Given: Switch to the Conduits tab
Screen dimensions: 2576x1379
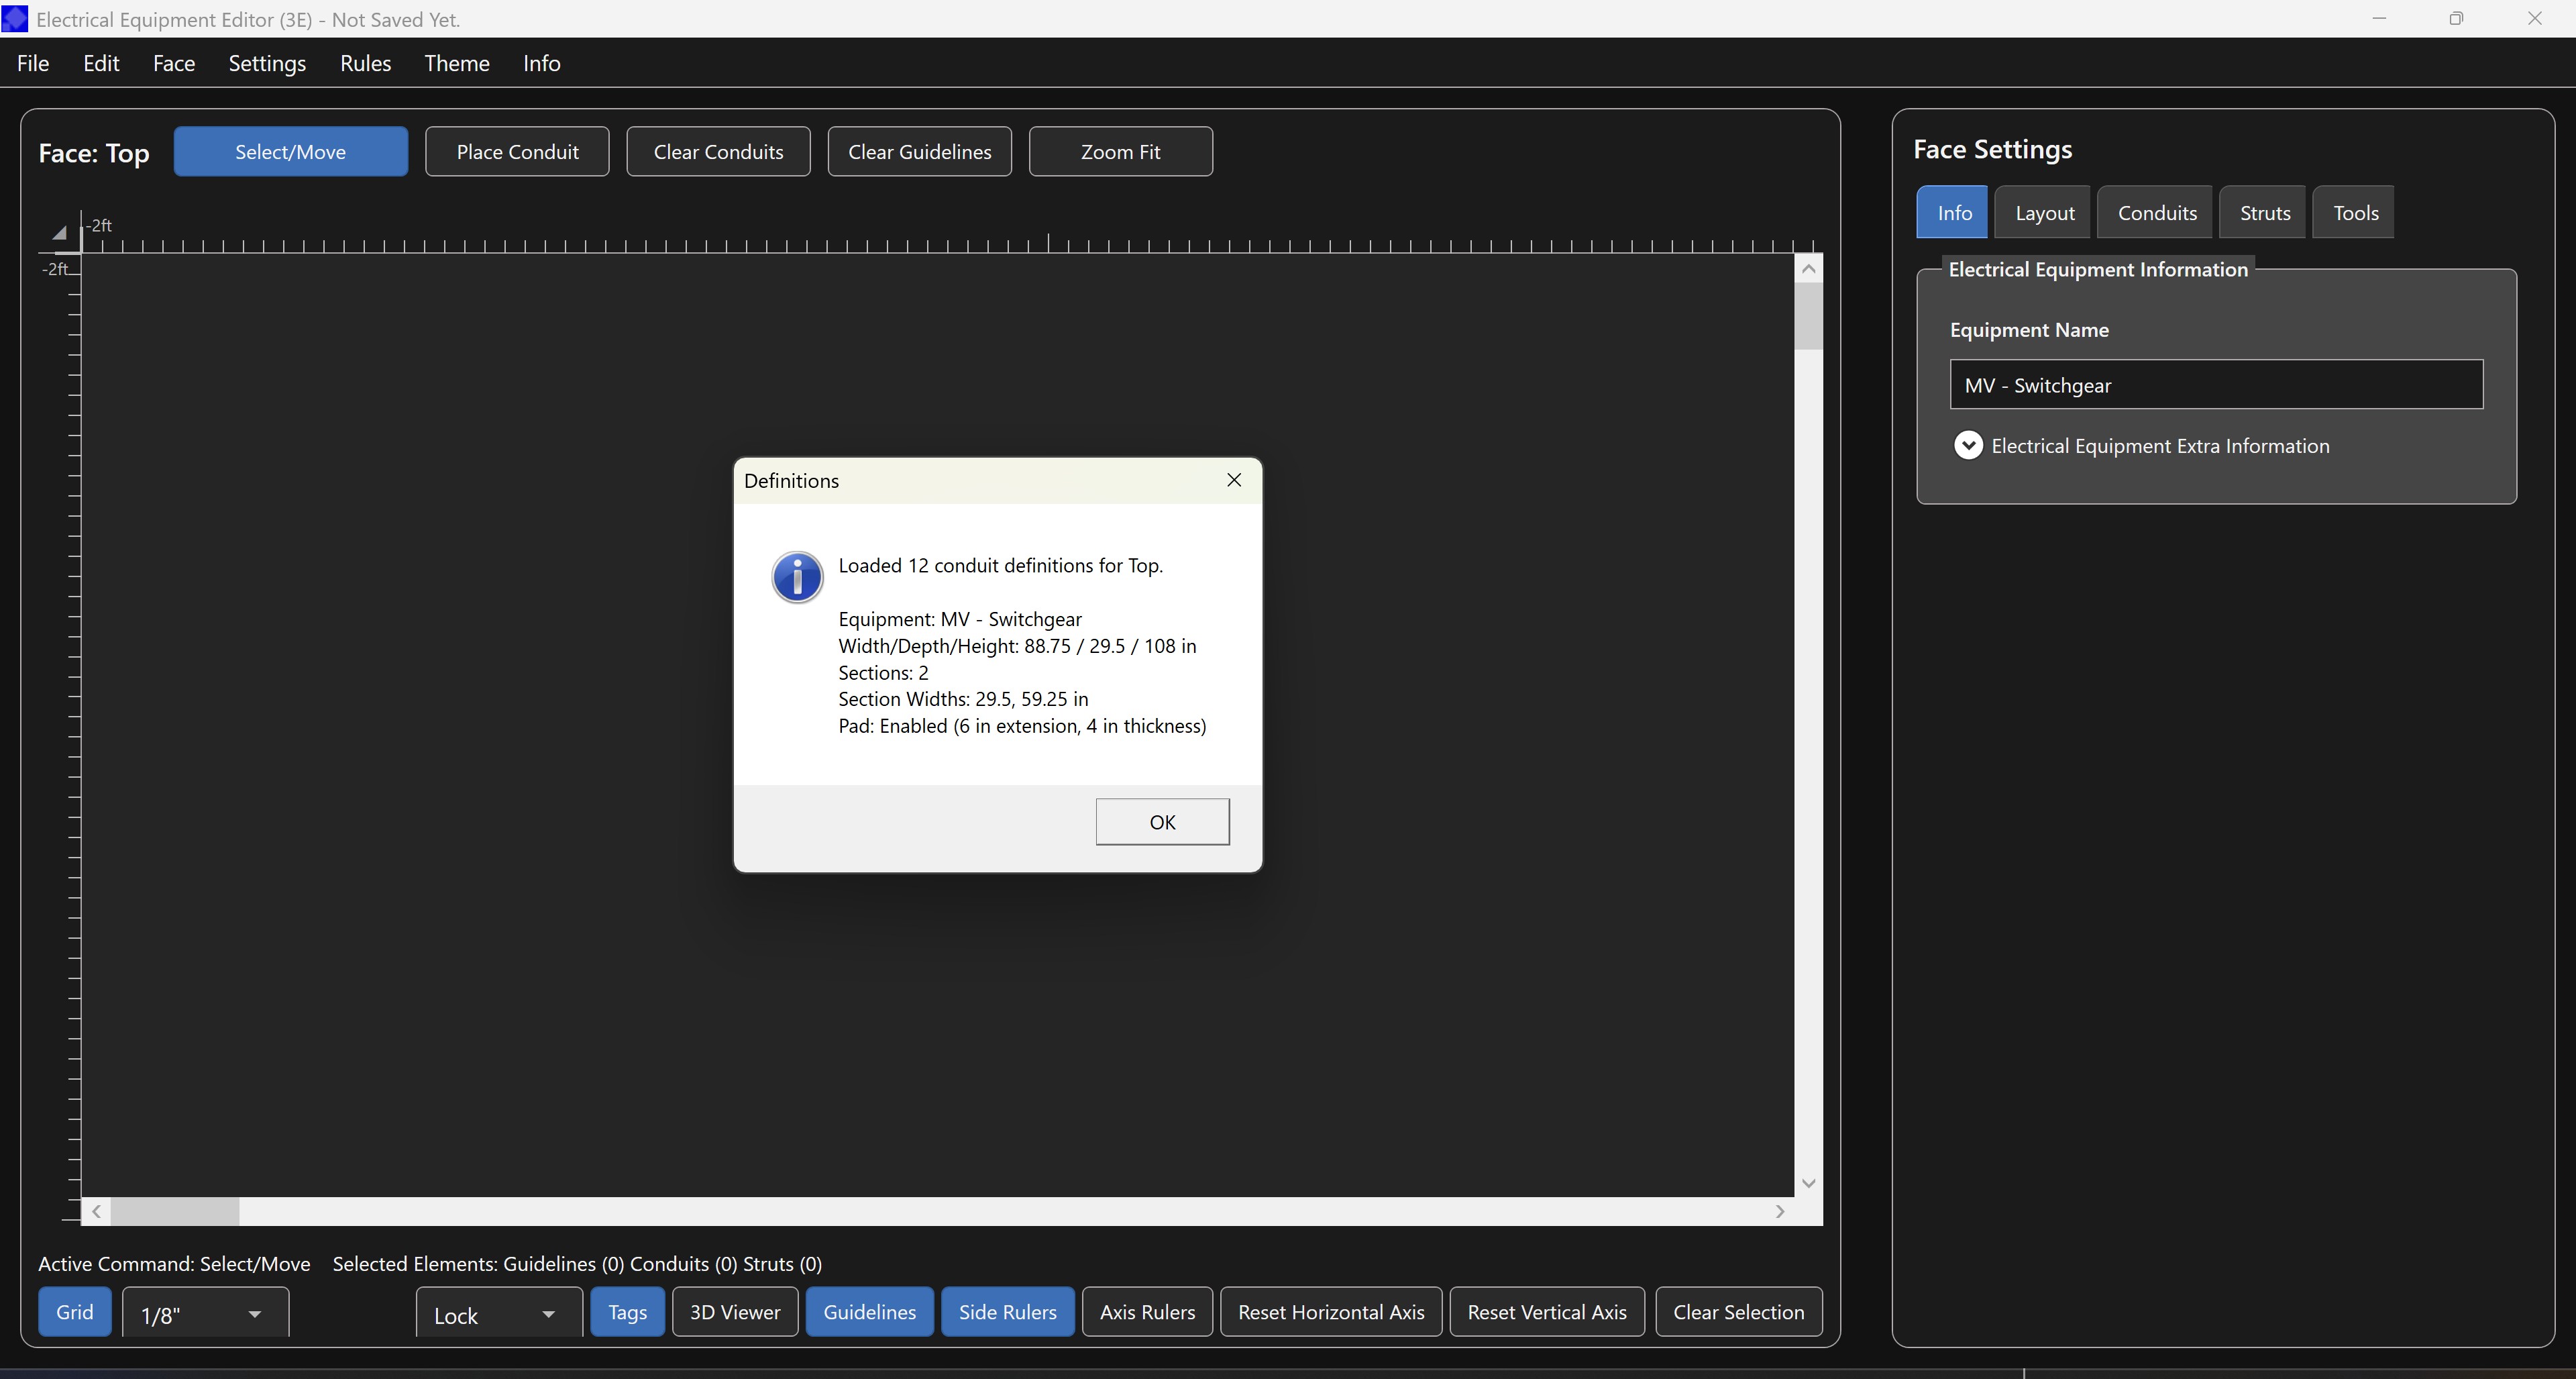Looking at the screenshot, I should 2156,212.
